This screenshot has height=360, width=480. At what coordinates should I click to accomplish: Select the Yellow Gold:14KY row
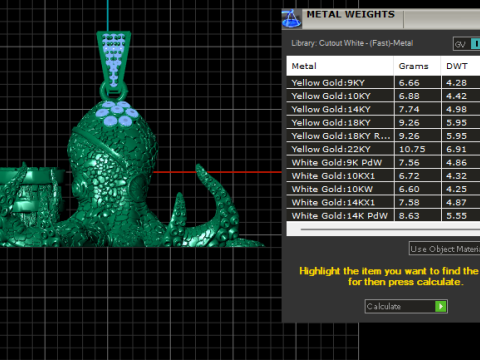pyautogui.click(x=383, y=109)
